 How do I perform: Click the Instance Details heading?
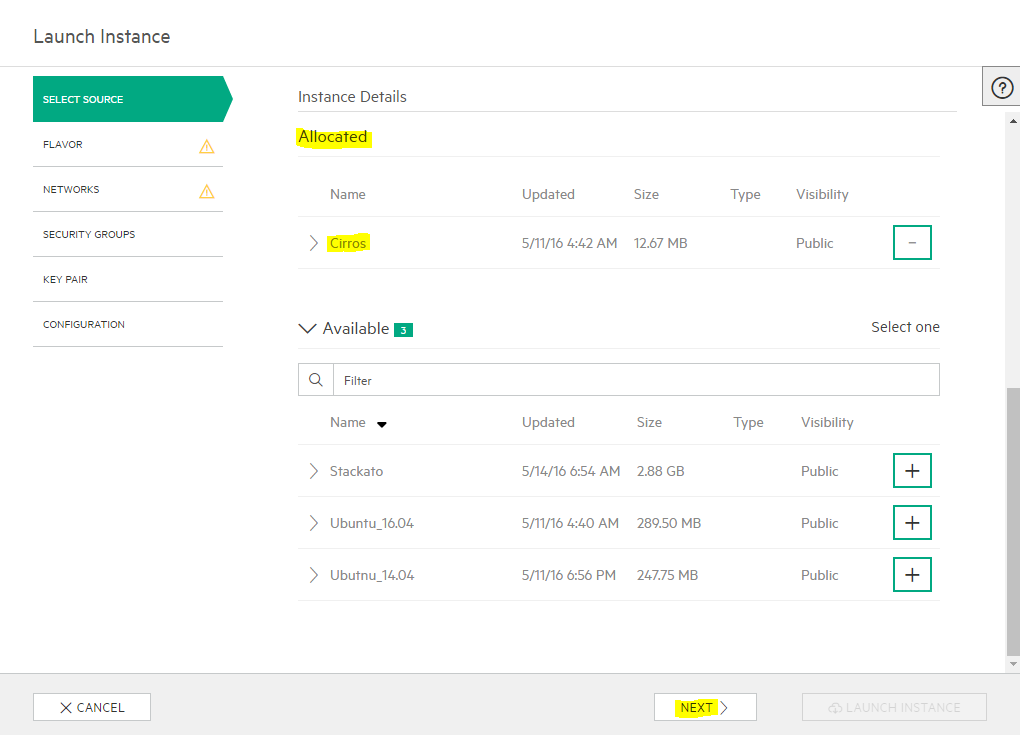tap(352, 96)
